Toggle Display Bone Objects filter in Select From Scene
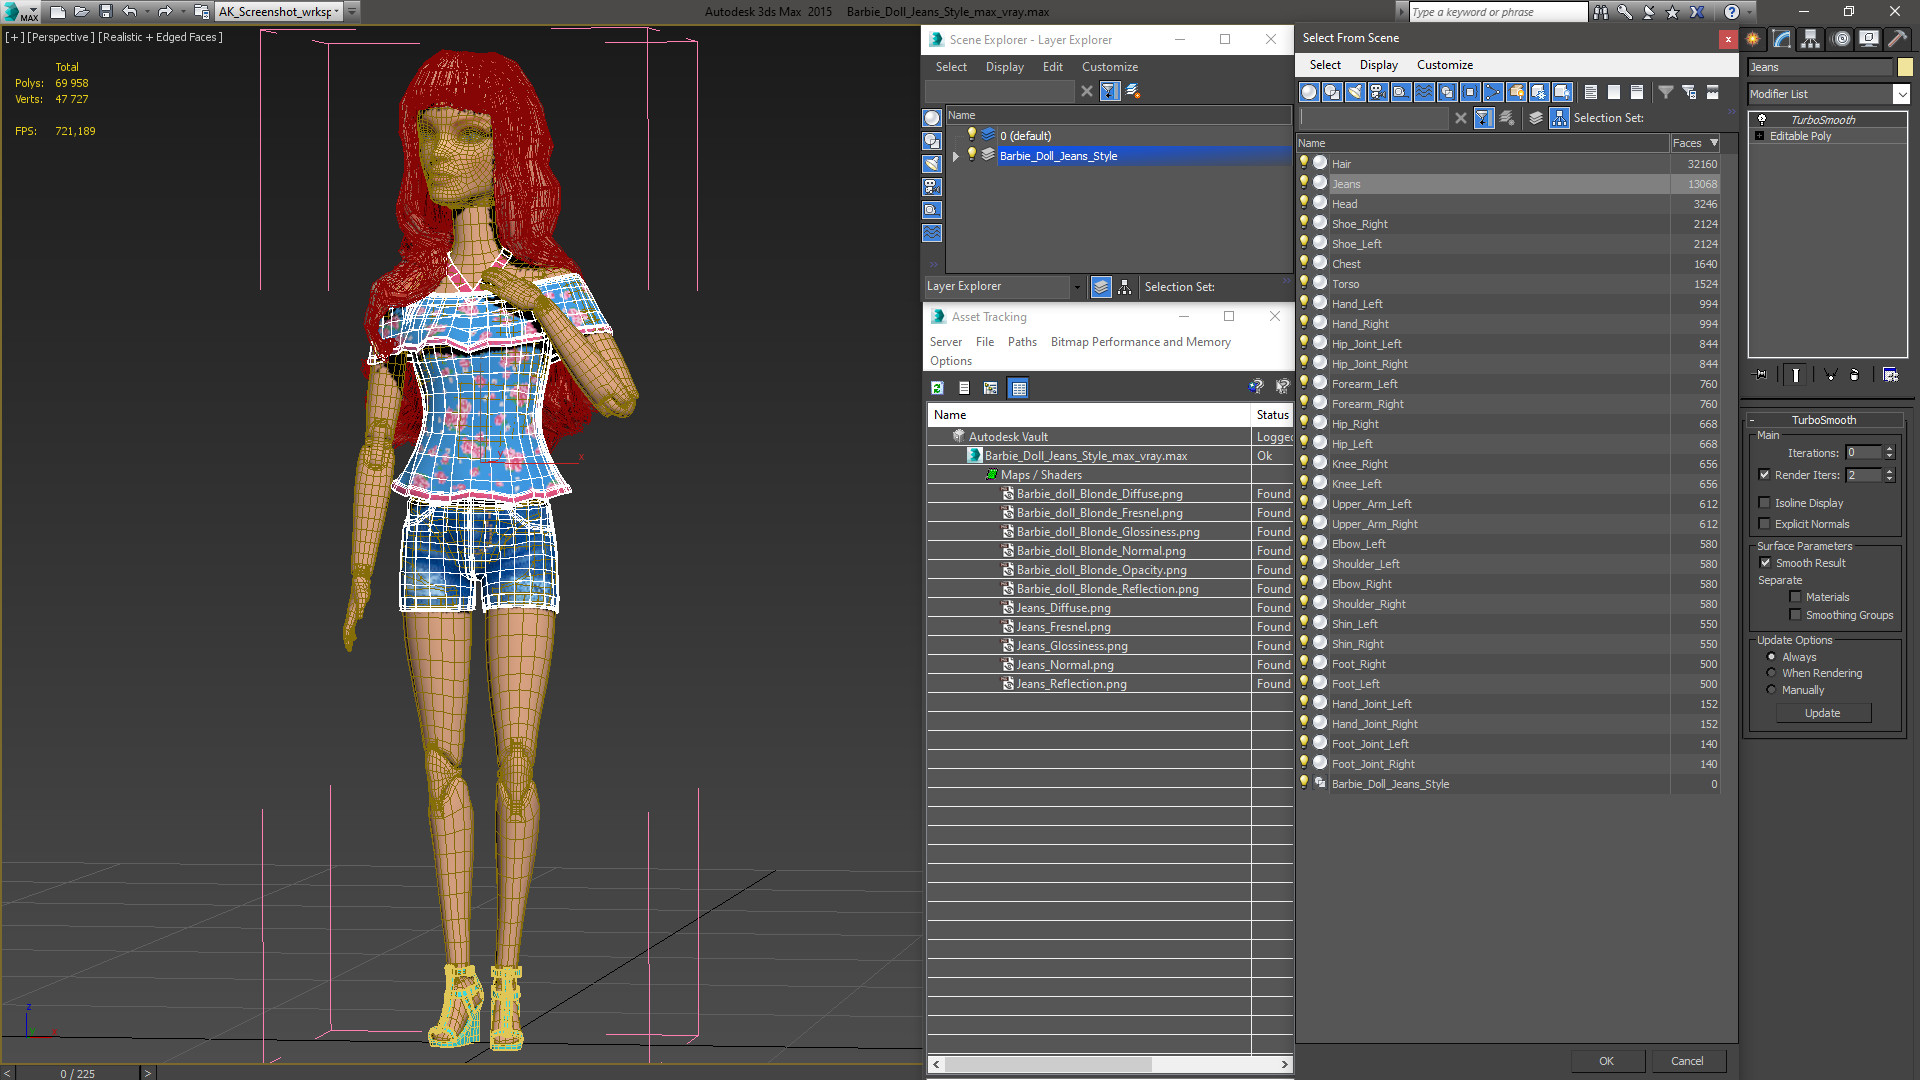This screenshot has height=1080, width=1920. point(1493,92)
